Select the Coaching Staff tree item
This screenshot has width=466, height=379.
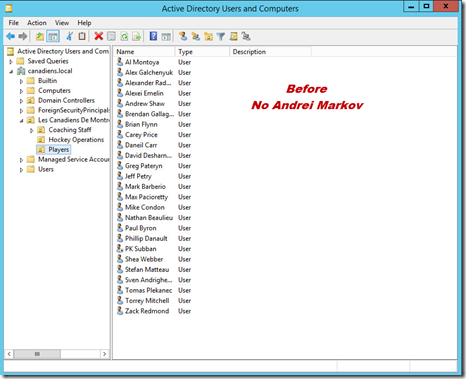coord(70,130)
